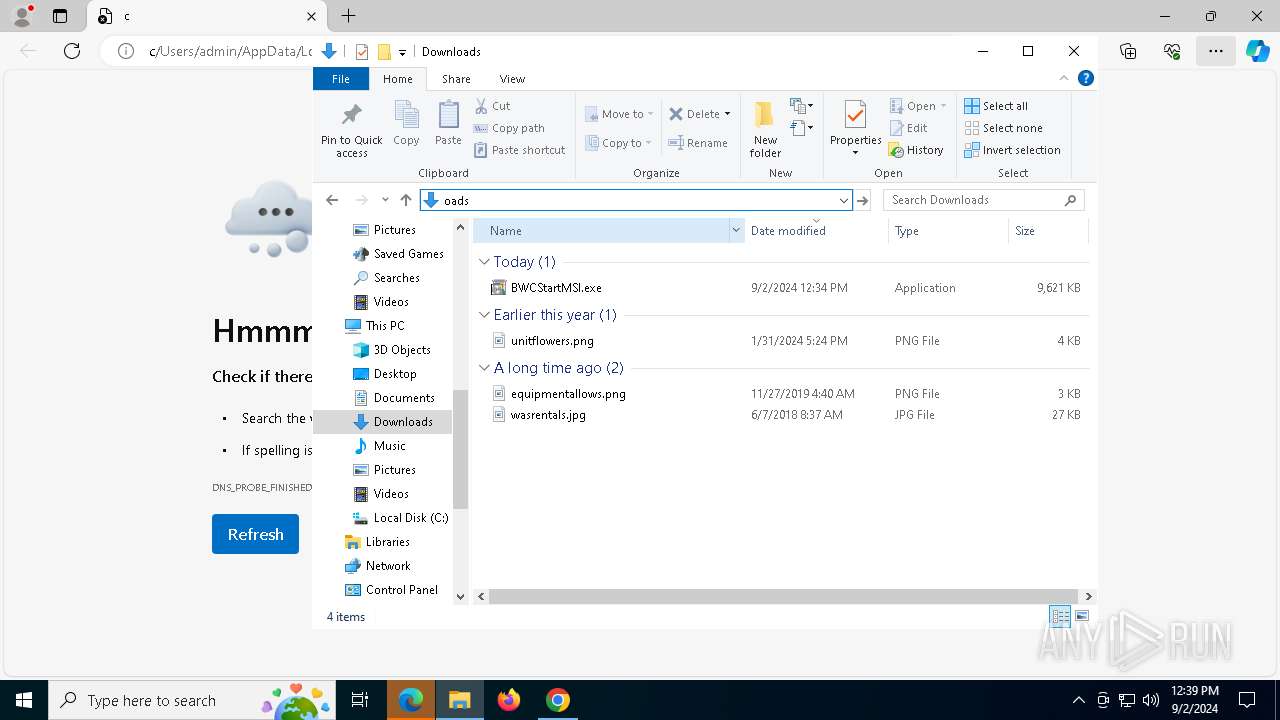The image size is (1280, 720).
Task: Click Delete in Organize group
Action: [x=693, y=114]
